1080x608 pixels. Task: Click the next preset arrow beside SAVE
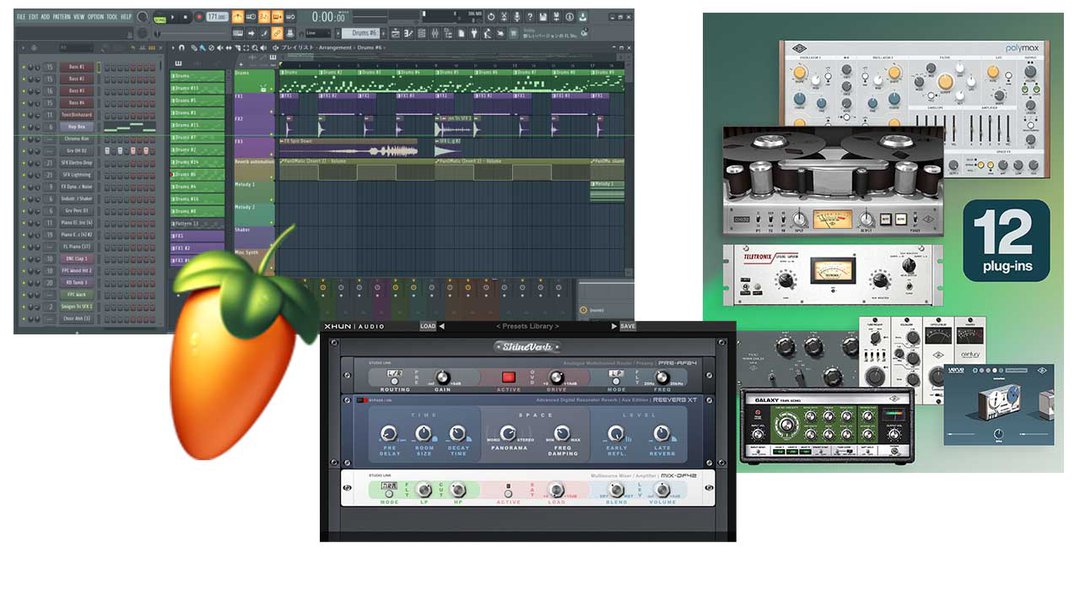pyautogui.click(x=612, y=326)
